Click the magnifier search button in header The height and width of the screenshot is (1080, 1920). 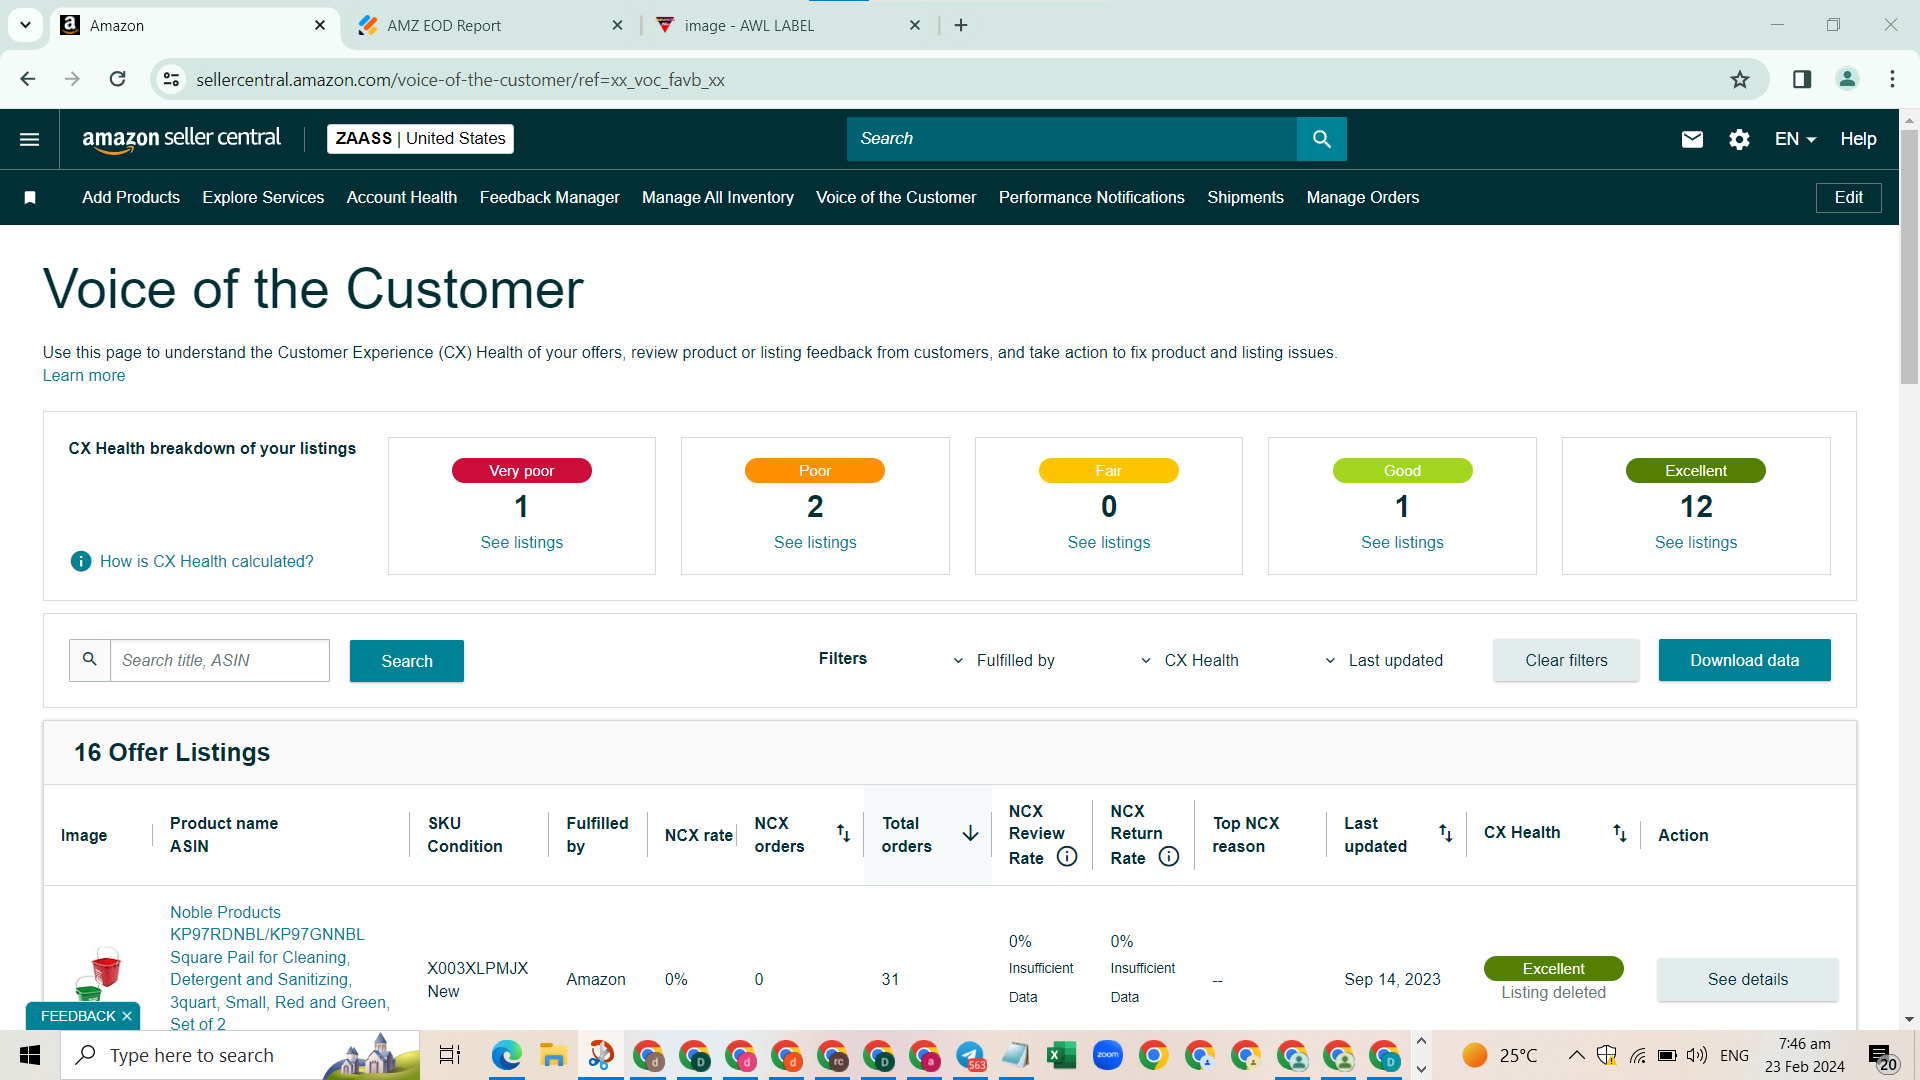tap(1321, 139)
